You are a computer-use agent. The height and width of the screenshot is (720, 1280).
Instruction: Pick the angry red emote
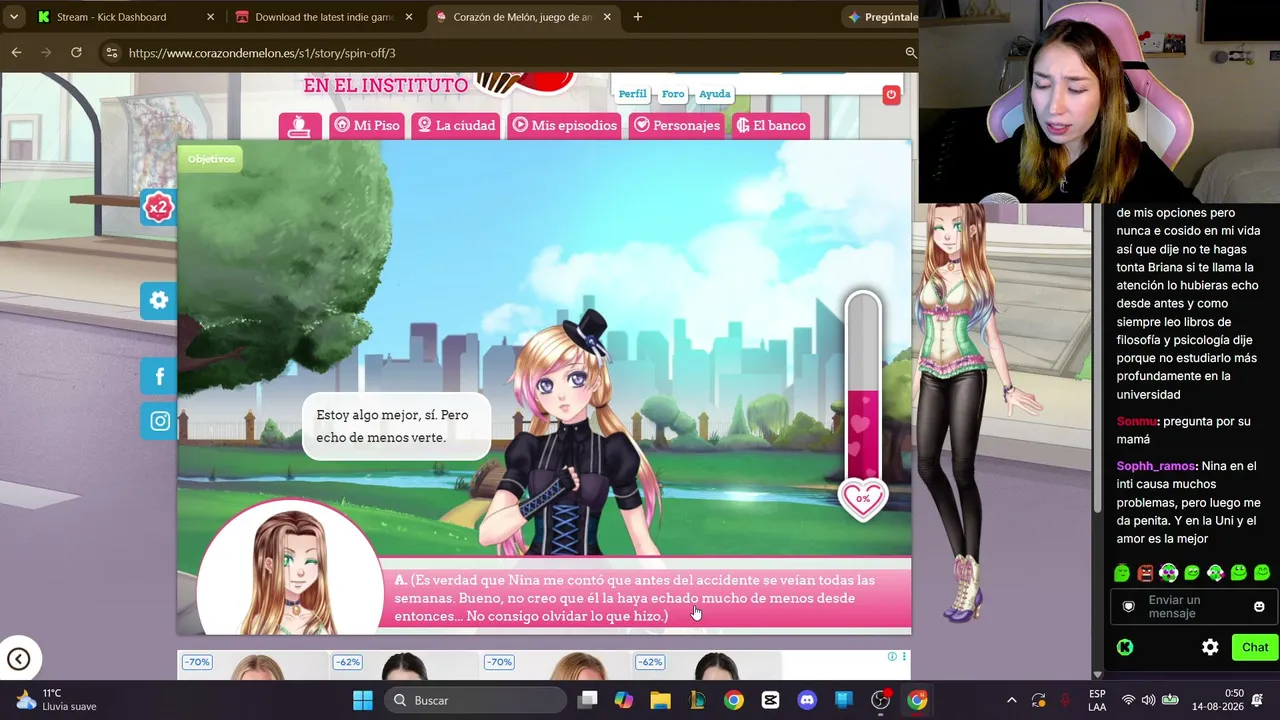[1145, 573]
